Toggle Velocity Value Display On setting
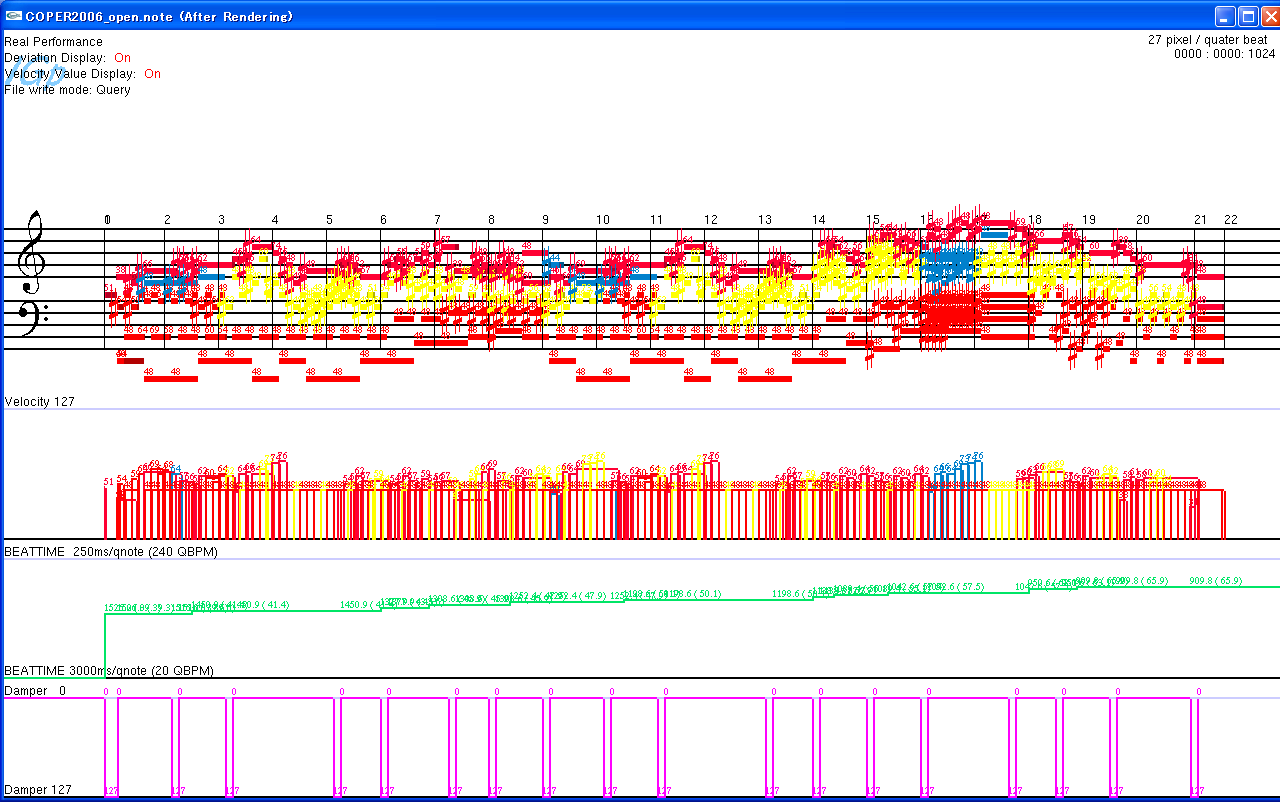 click(152, 74)
